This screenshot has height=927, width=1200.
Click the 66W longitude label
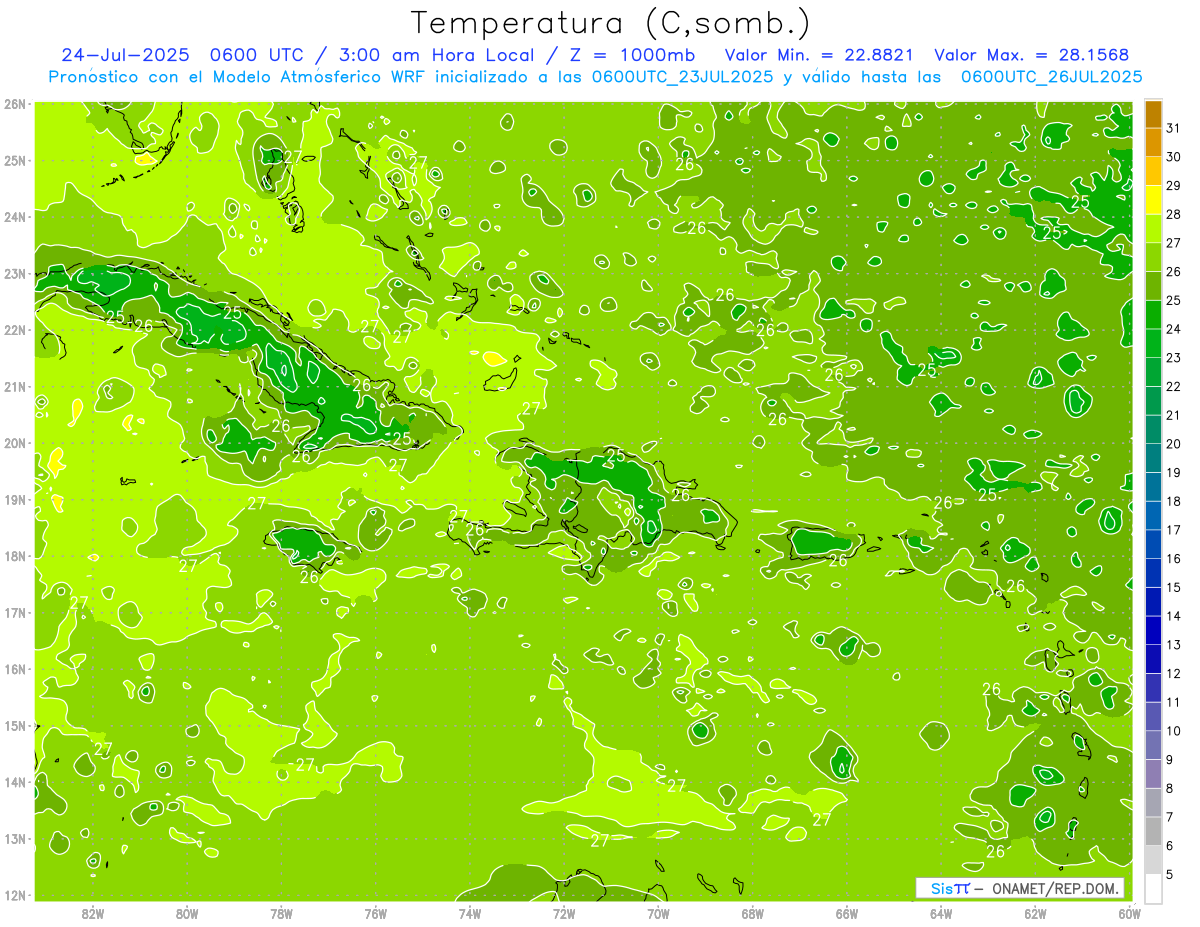click(847, 913)
